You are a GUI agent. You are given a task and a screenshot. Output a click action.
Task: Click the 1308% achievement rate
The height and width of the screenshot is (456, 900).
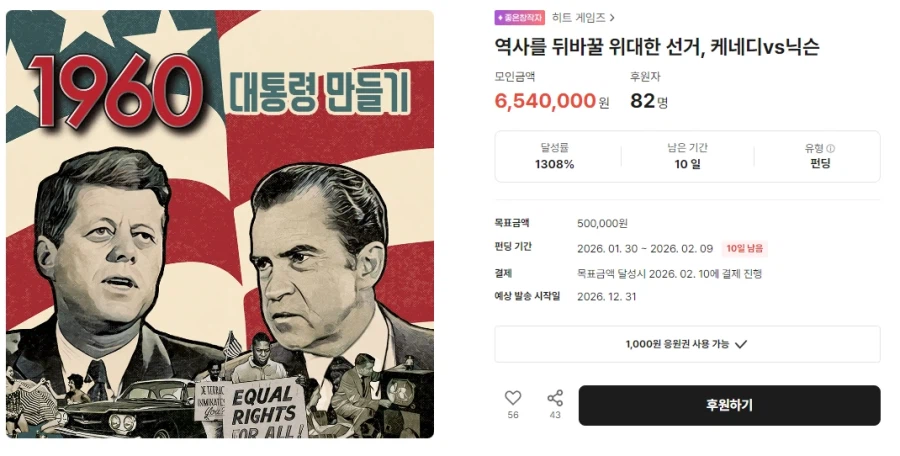554,164
